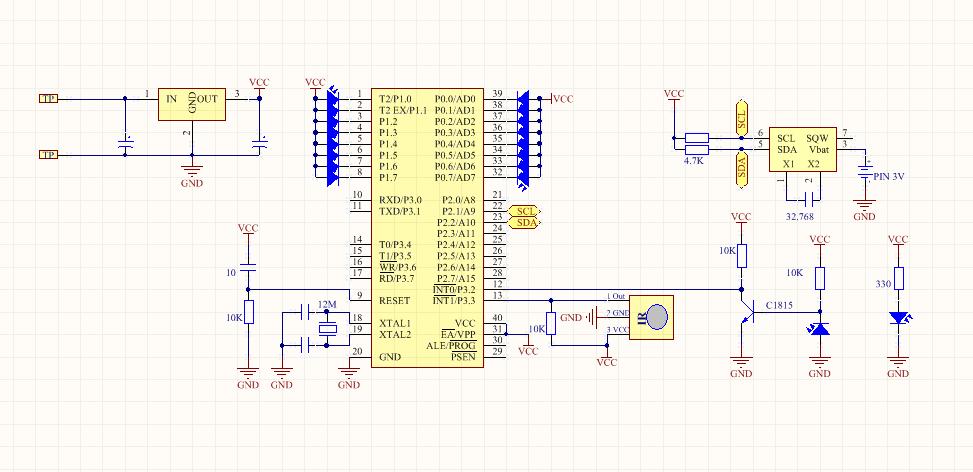Select the lower pull-up resistor on the SDA line
This screenshot has height=472, width=973.
tap(697, 149)
